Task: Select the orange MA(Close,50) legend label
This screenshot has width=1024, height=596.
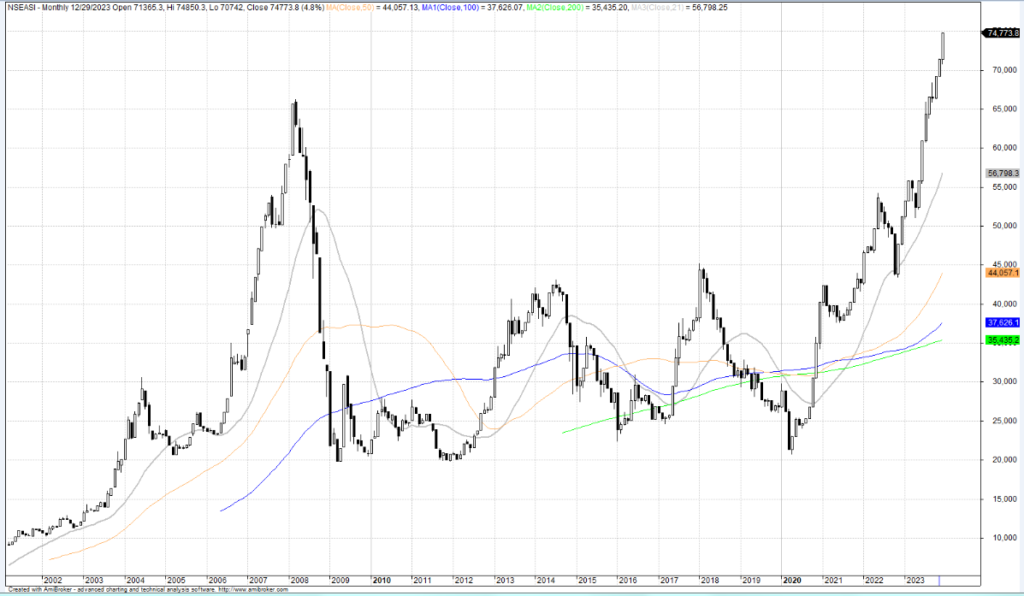Action: (350, 7)
